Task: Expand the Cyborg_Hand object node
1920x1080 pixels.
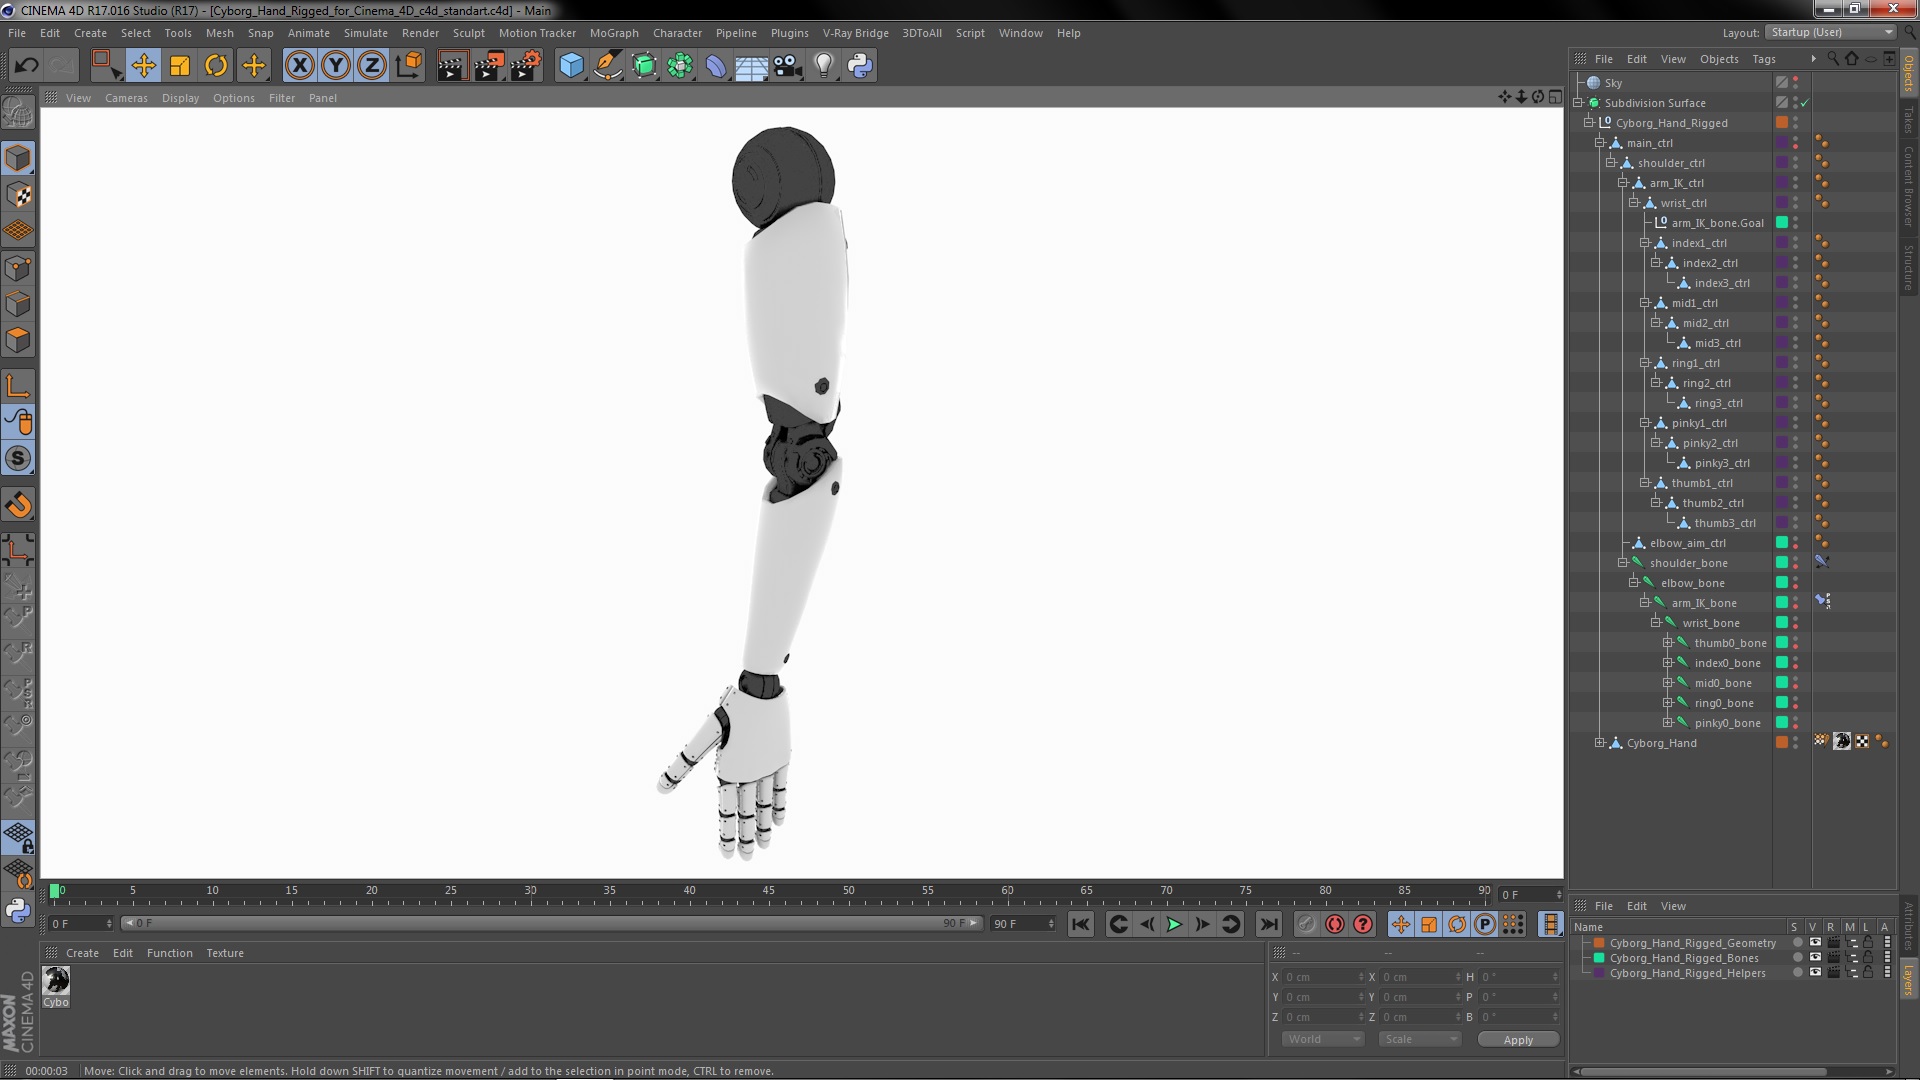Action: [1599, 743]
